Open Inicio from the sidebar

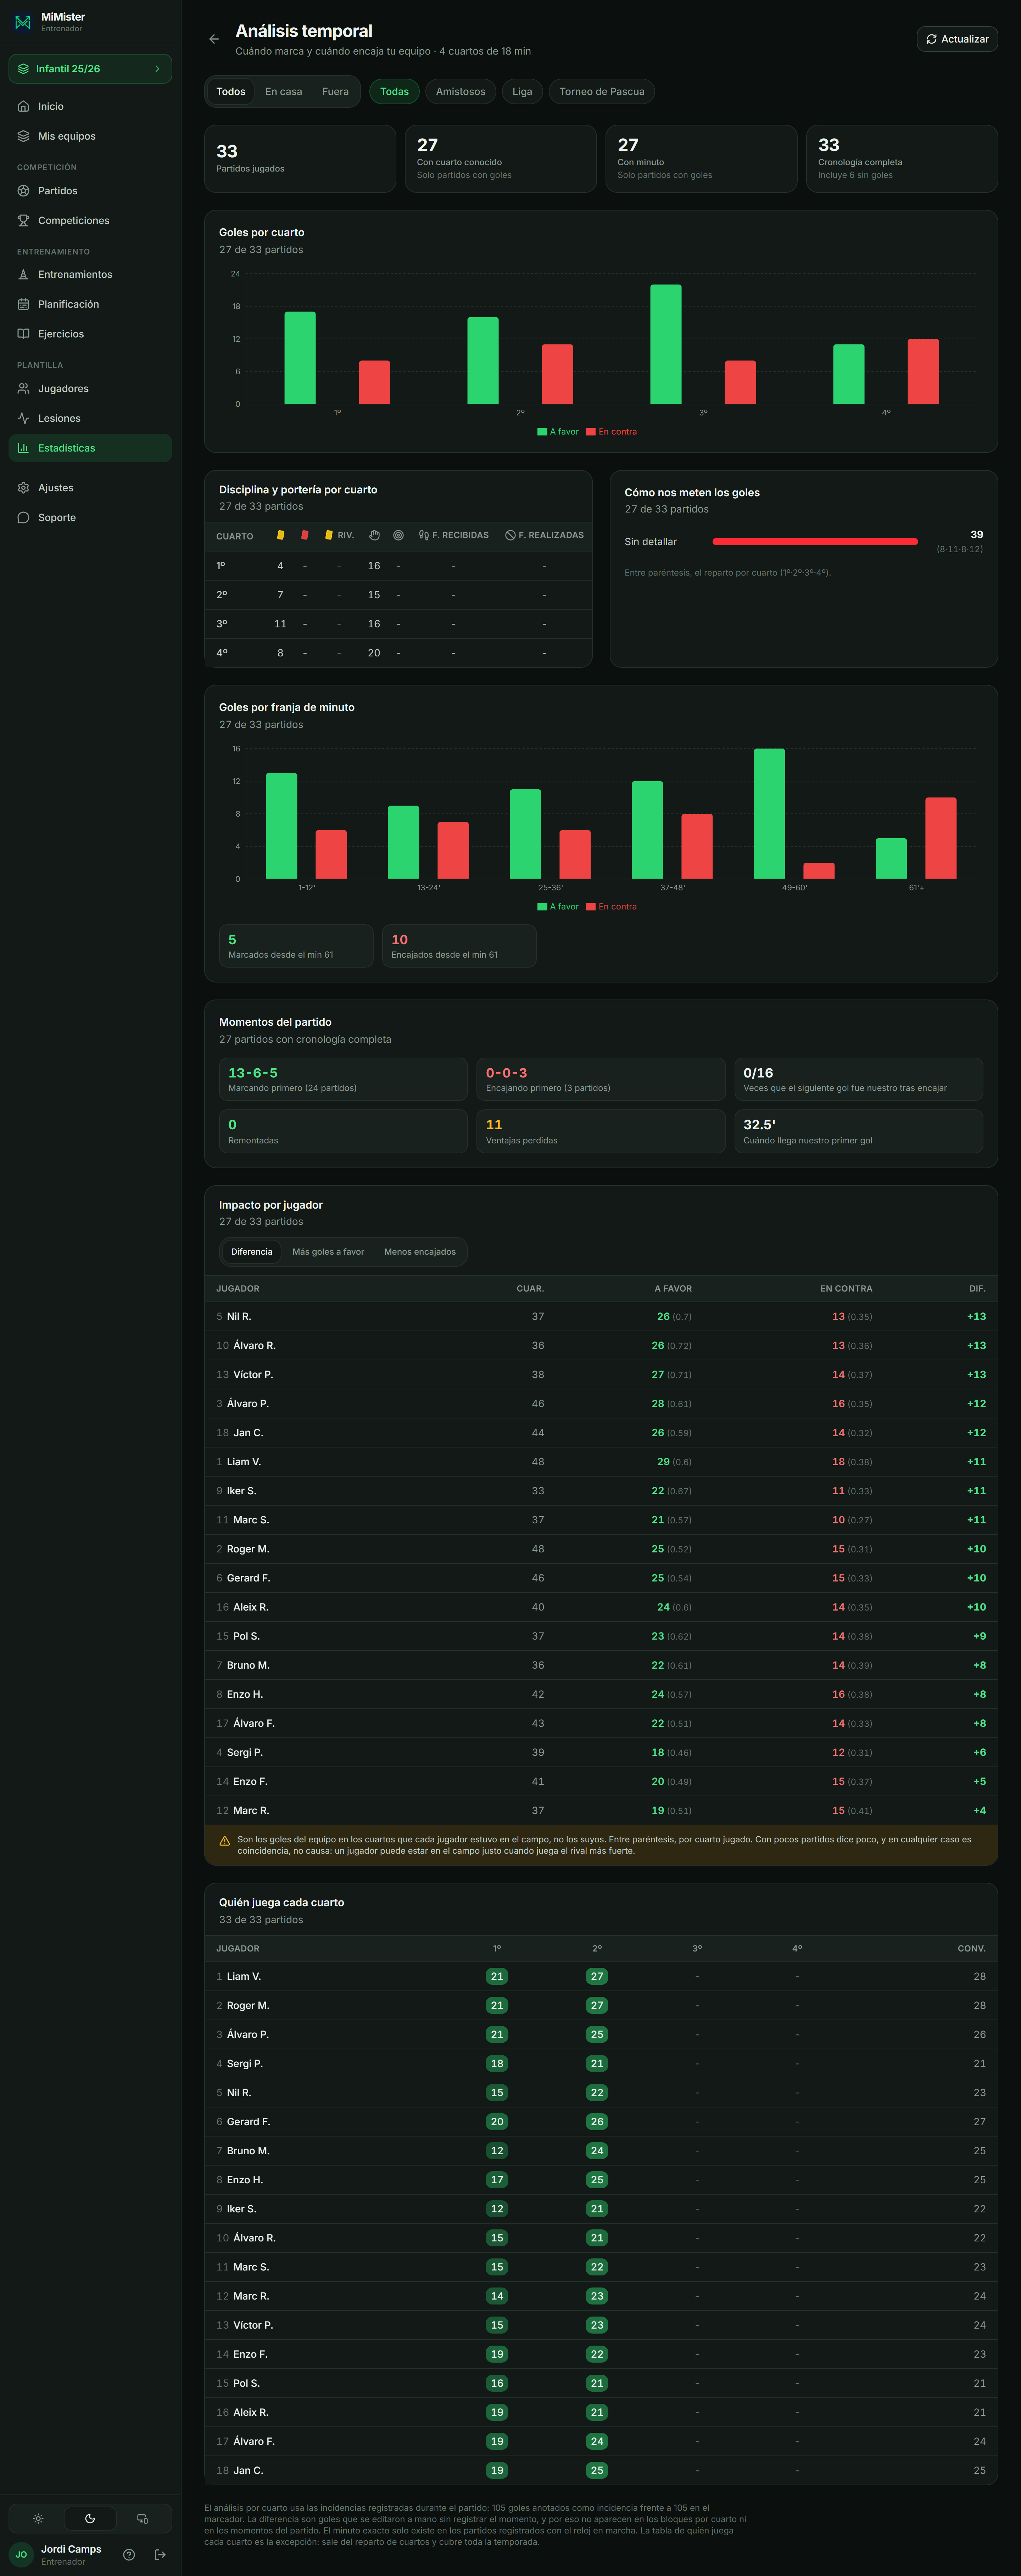(90, 106)
